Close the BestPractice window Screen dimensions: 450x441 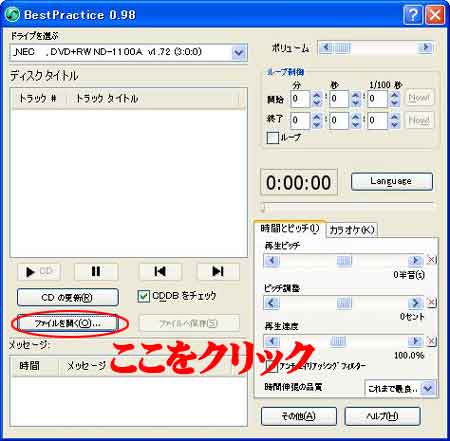435,15
